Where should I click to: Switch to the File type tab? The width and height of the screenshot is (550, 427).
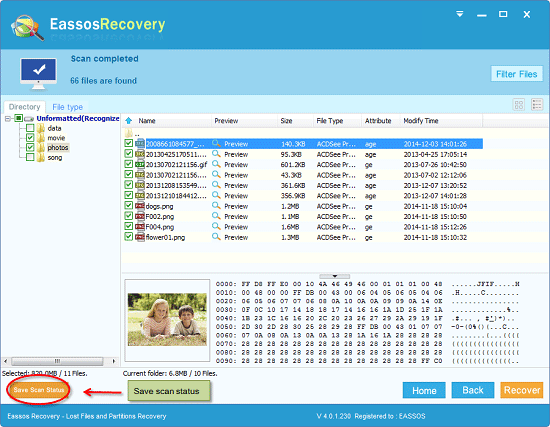(x=67, y=107)
